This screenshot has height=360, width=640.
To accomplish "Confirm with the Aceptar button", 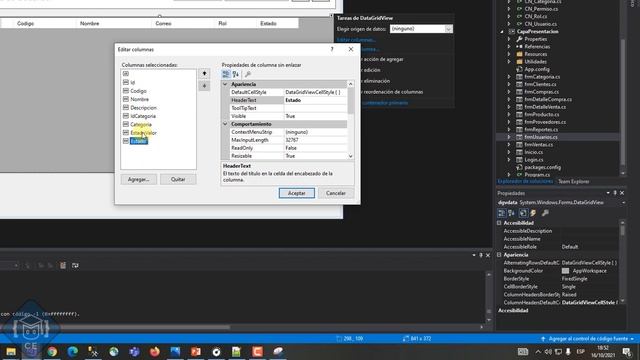I will coord(297,193).
